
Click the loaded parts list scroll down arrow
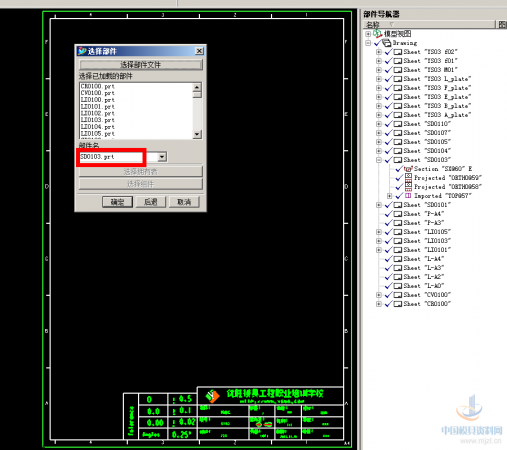coord(197,134)
